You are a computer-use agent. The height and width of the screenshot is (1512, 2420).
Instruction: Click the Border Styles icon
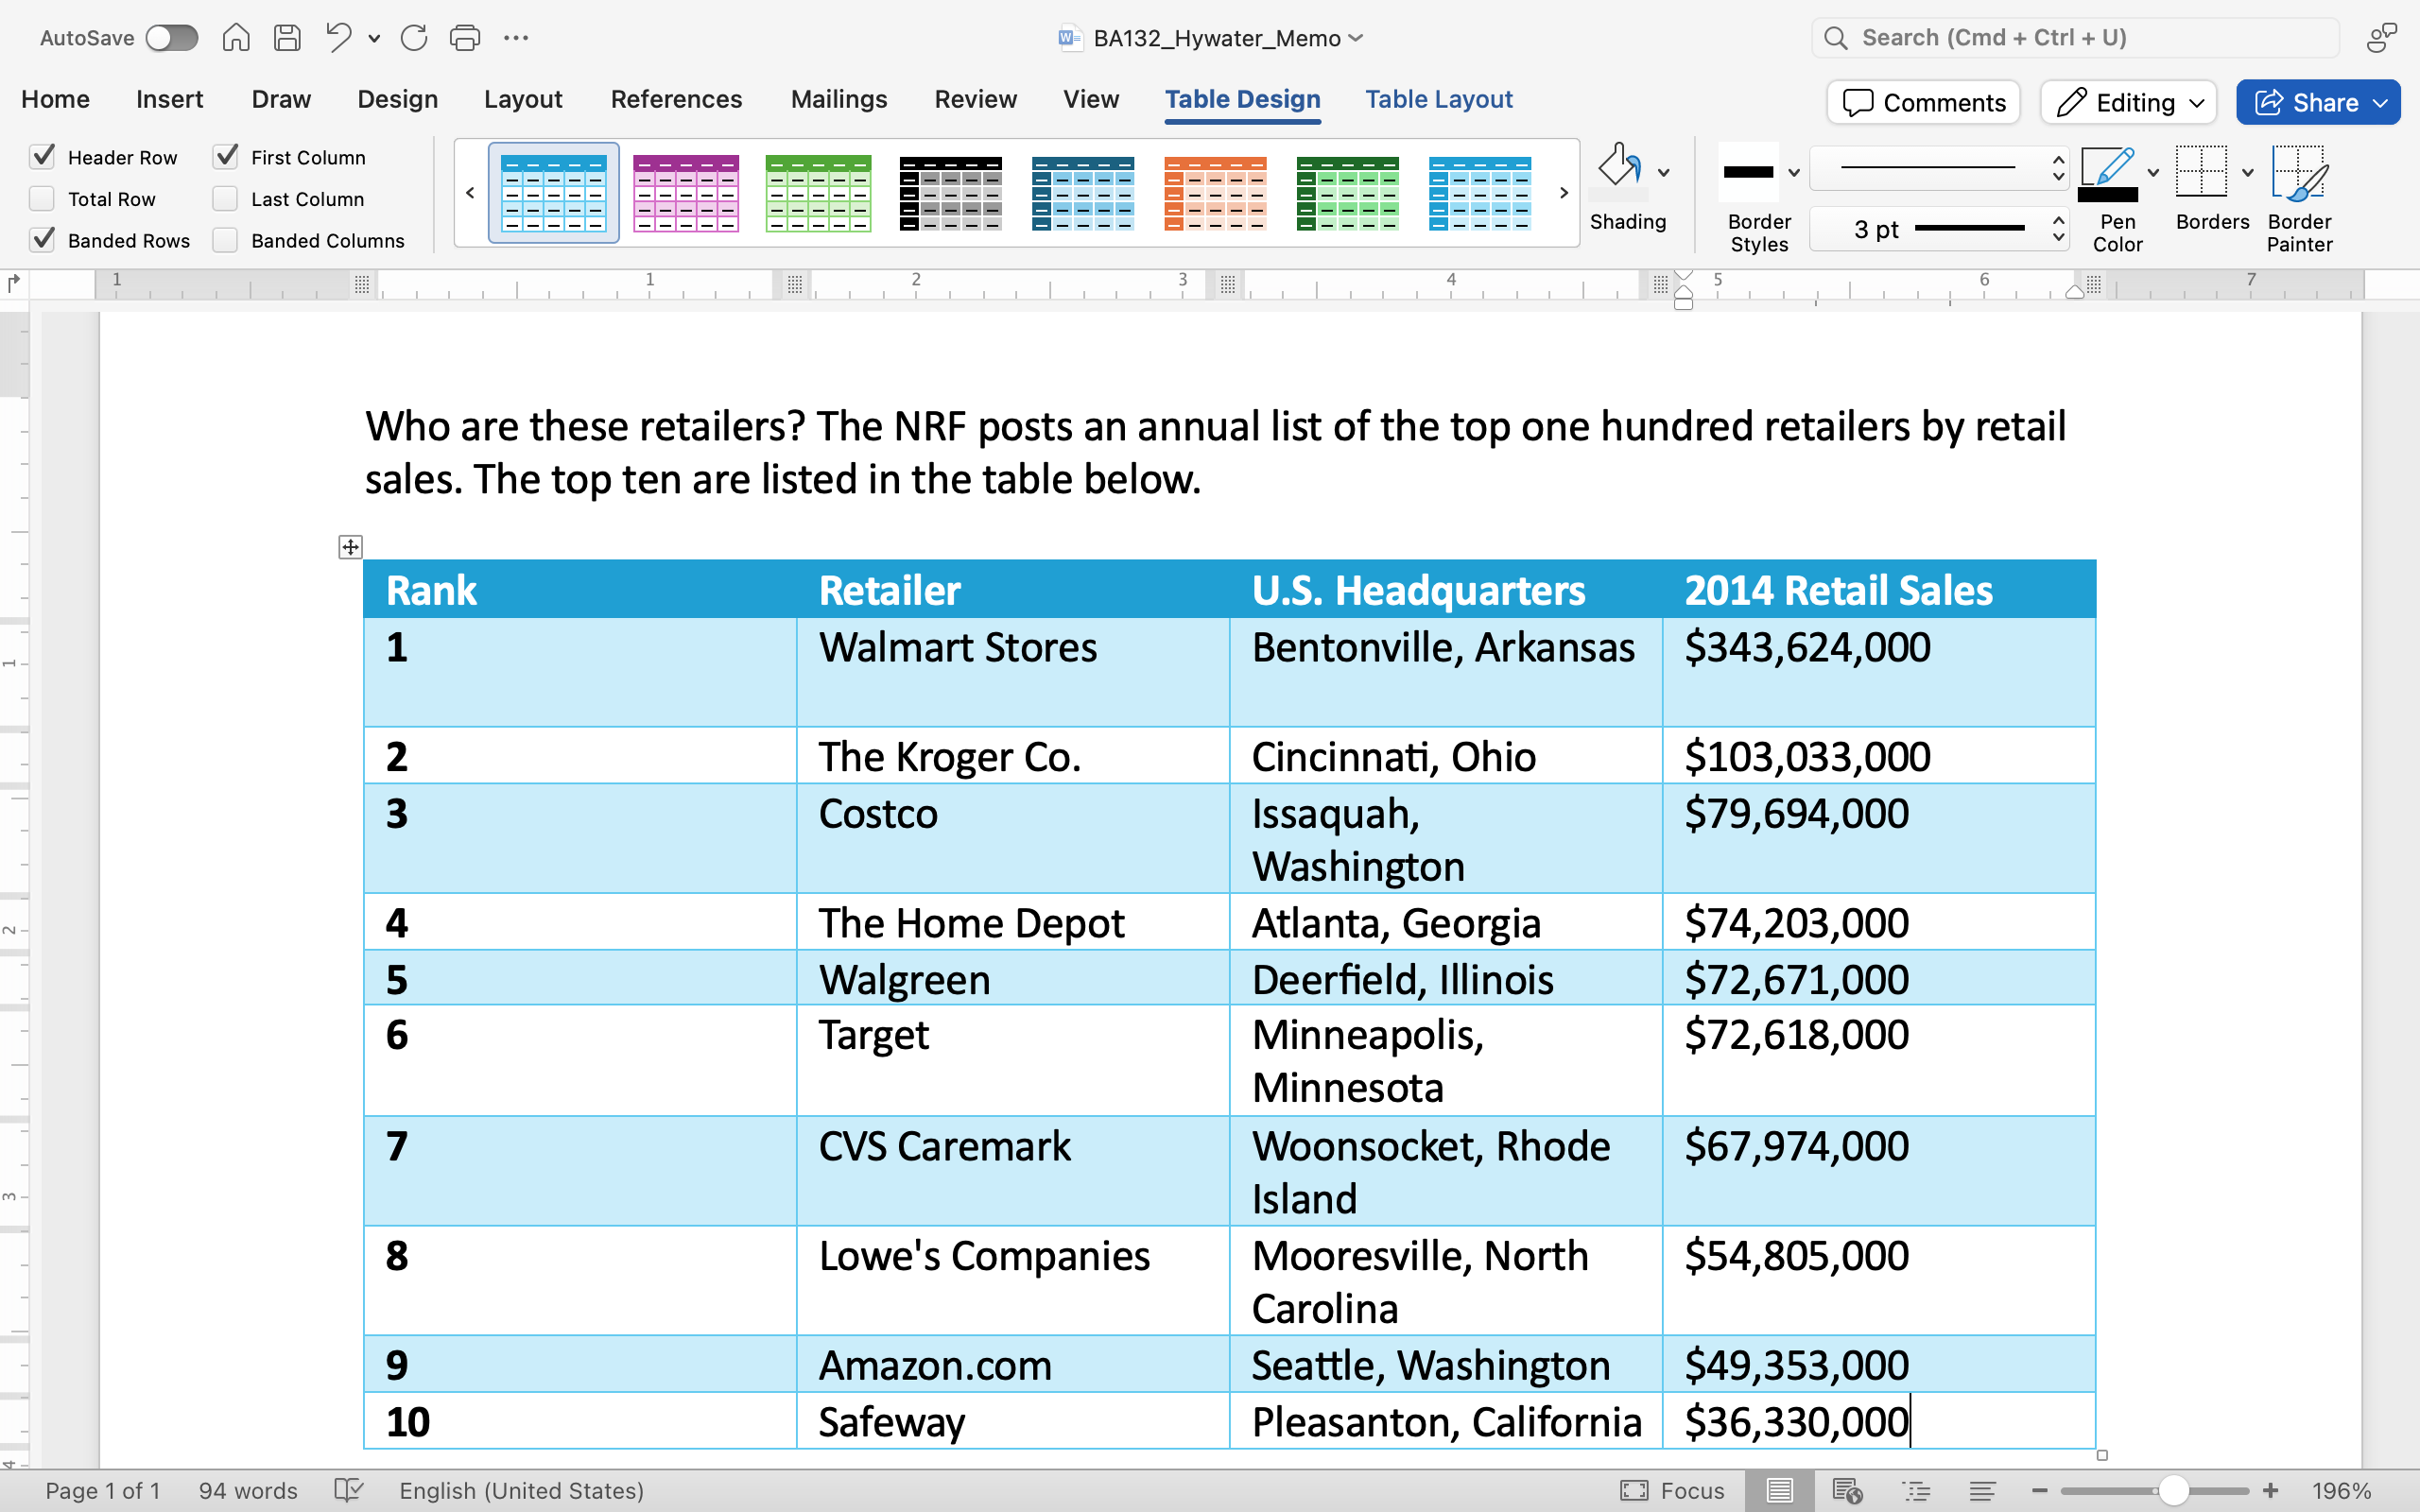[x=1749, y=172]
